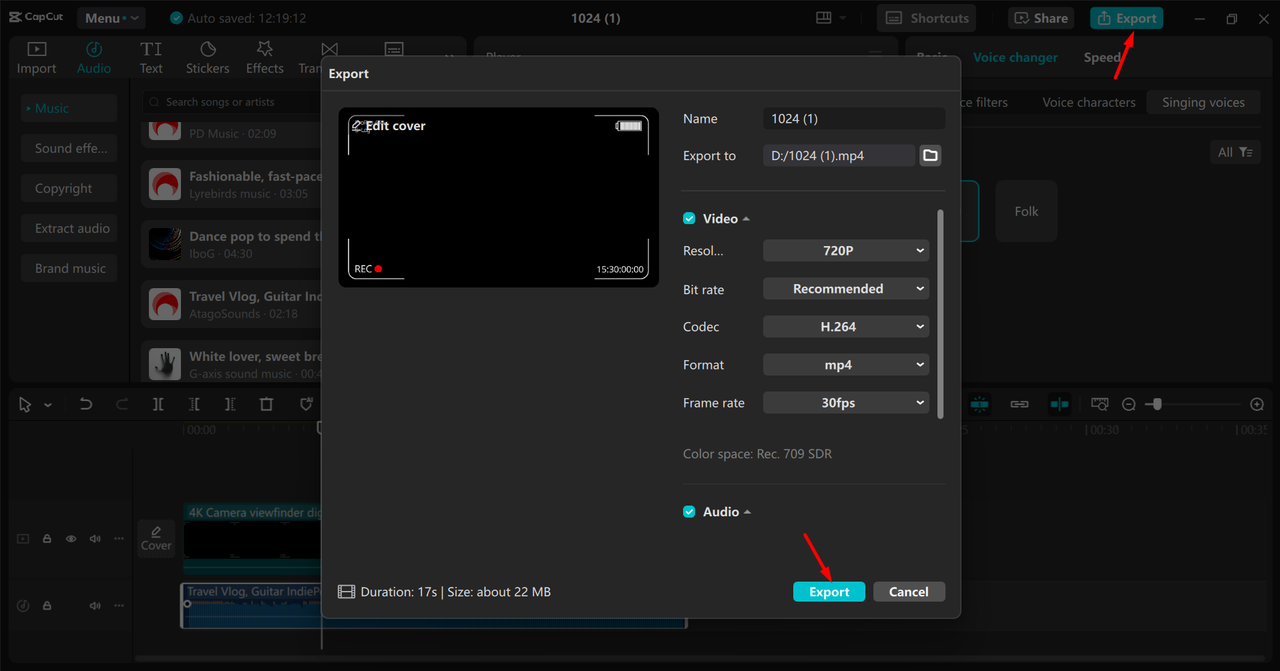1280x671 pixels.
Task: Click the Cover button on the timeline
Action: (156, 538)
